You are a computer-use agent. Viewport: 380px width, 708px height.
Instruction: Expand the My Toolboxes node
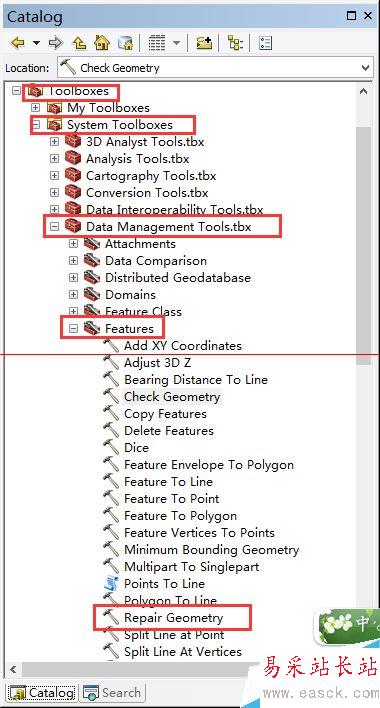(36, 108)
